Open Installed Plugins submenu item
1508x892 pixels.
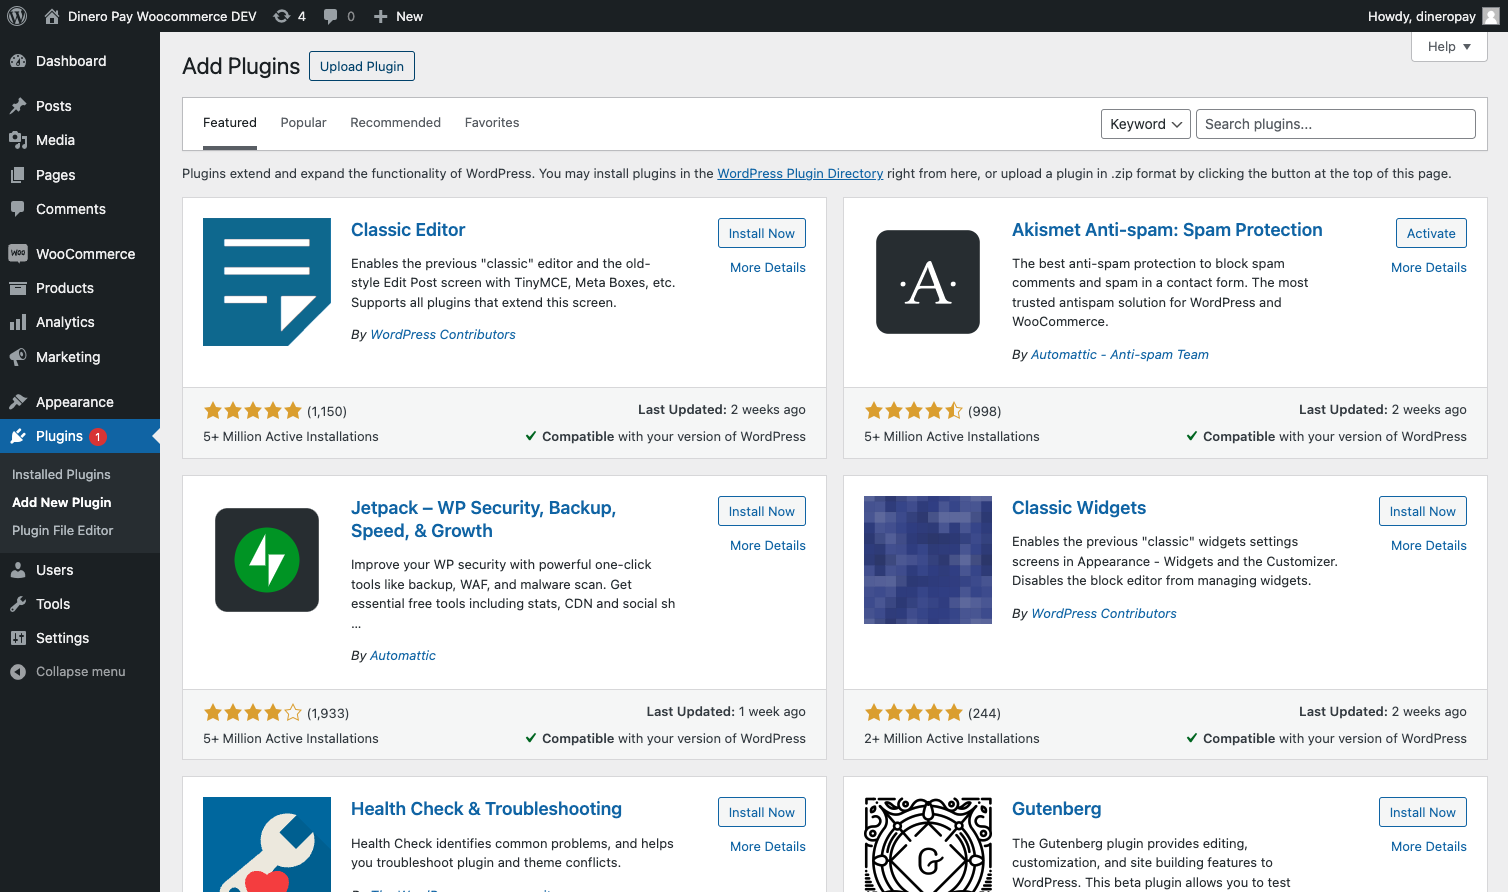tap(61, 474)
